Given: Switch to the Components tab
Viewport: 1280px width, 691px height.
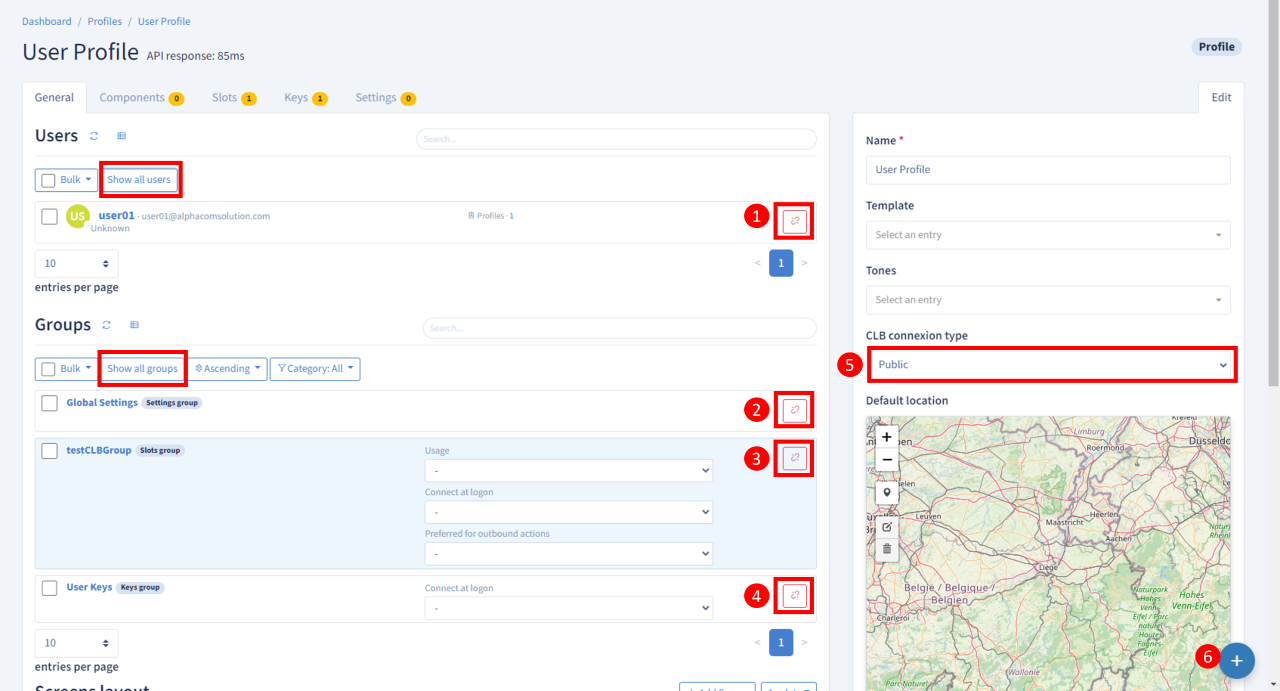Looking at the screenshot, I should click(x=140, y=98).
